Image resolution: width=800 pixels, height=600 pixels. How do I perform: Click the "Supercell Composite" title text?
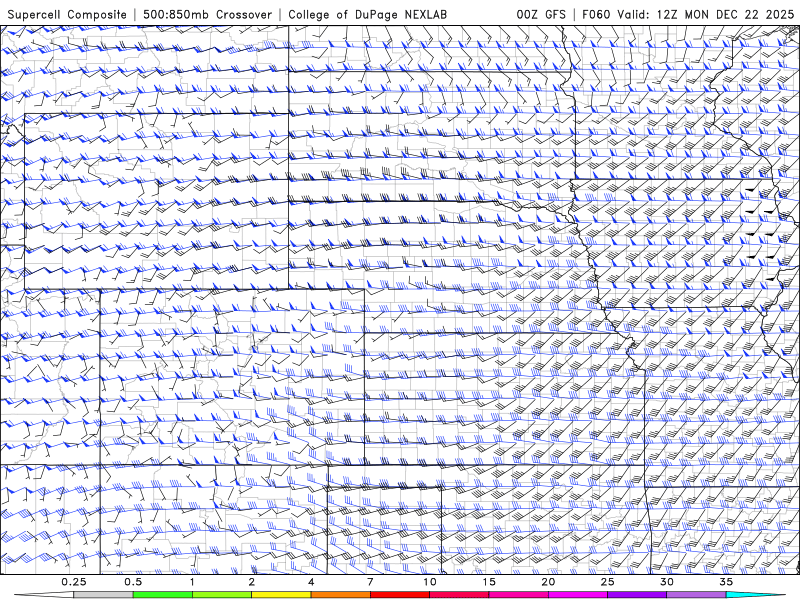click(x=67, y=14)
